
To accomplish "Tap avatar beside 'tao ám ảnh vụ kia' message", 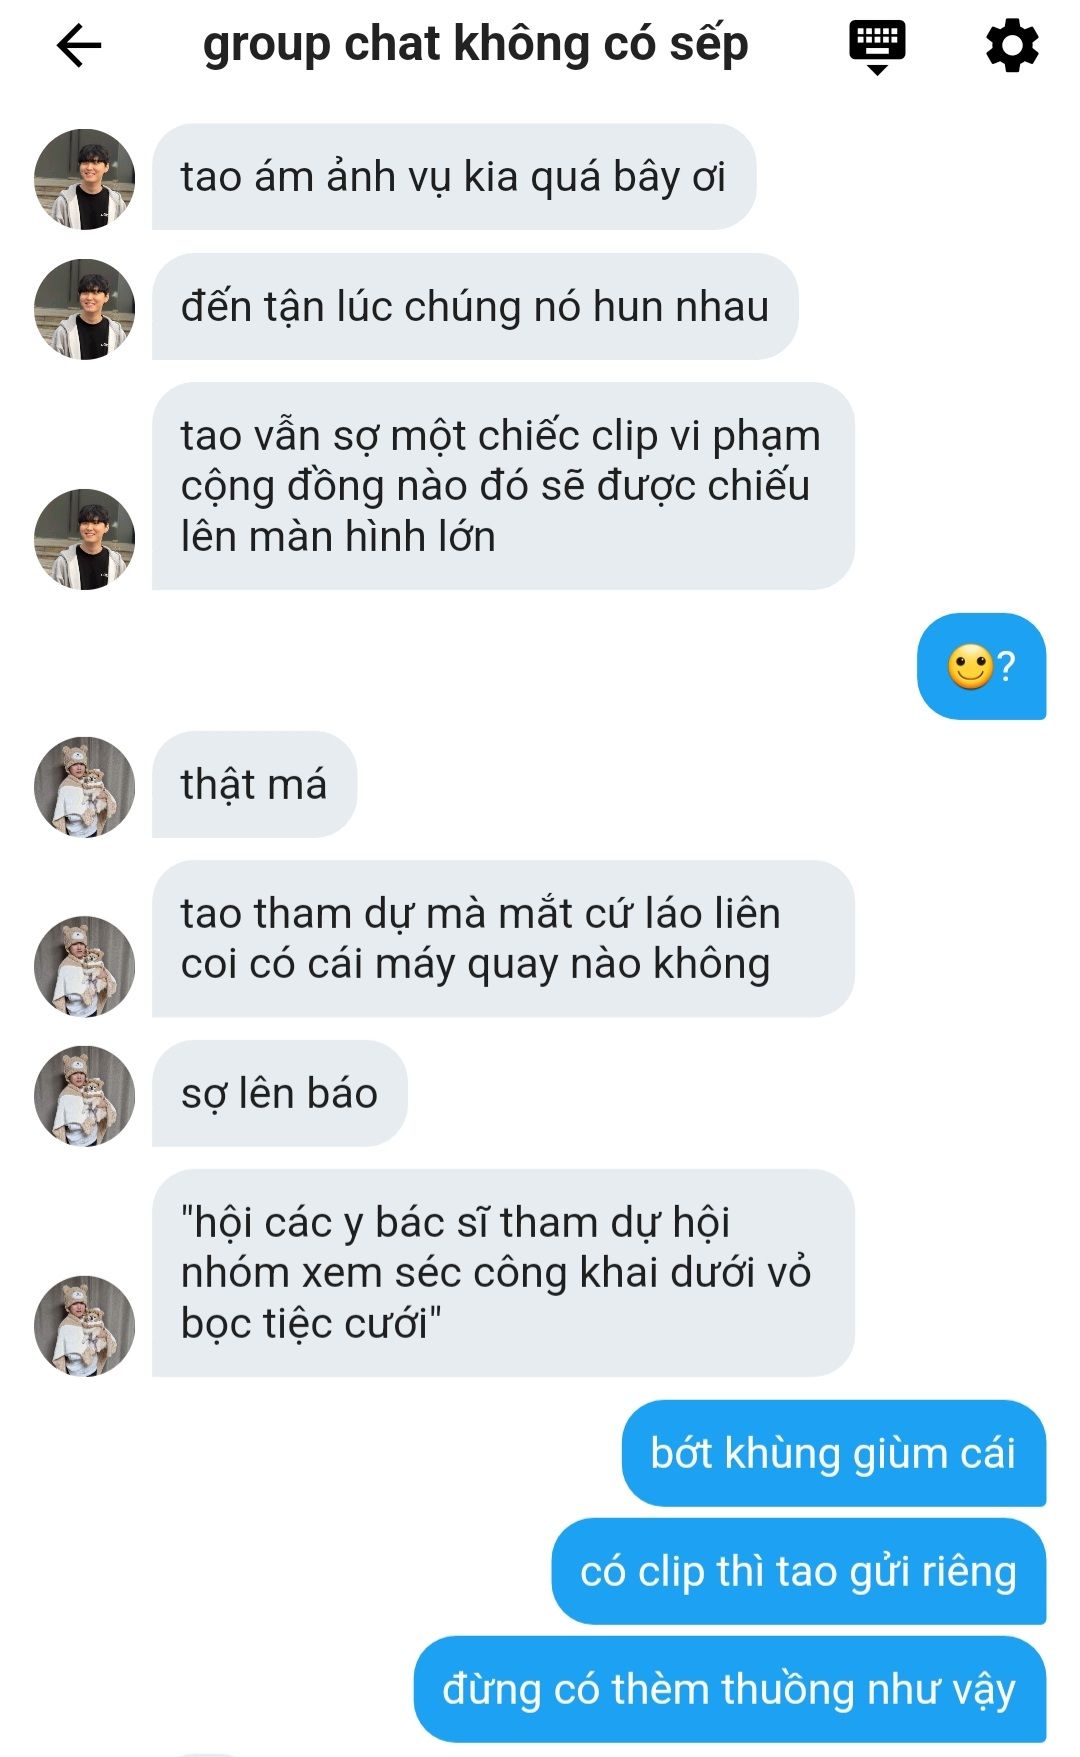I will click(85, 179).
